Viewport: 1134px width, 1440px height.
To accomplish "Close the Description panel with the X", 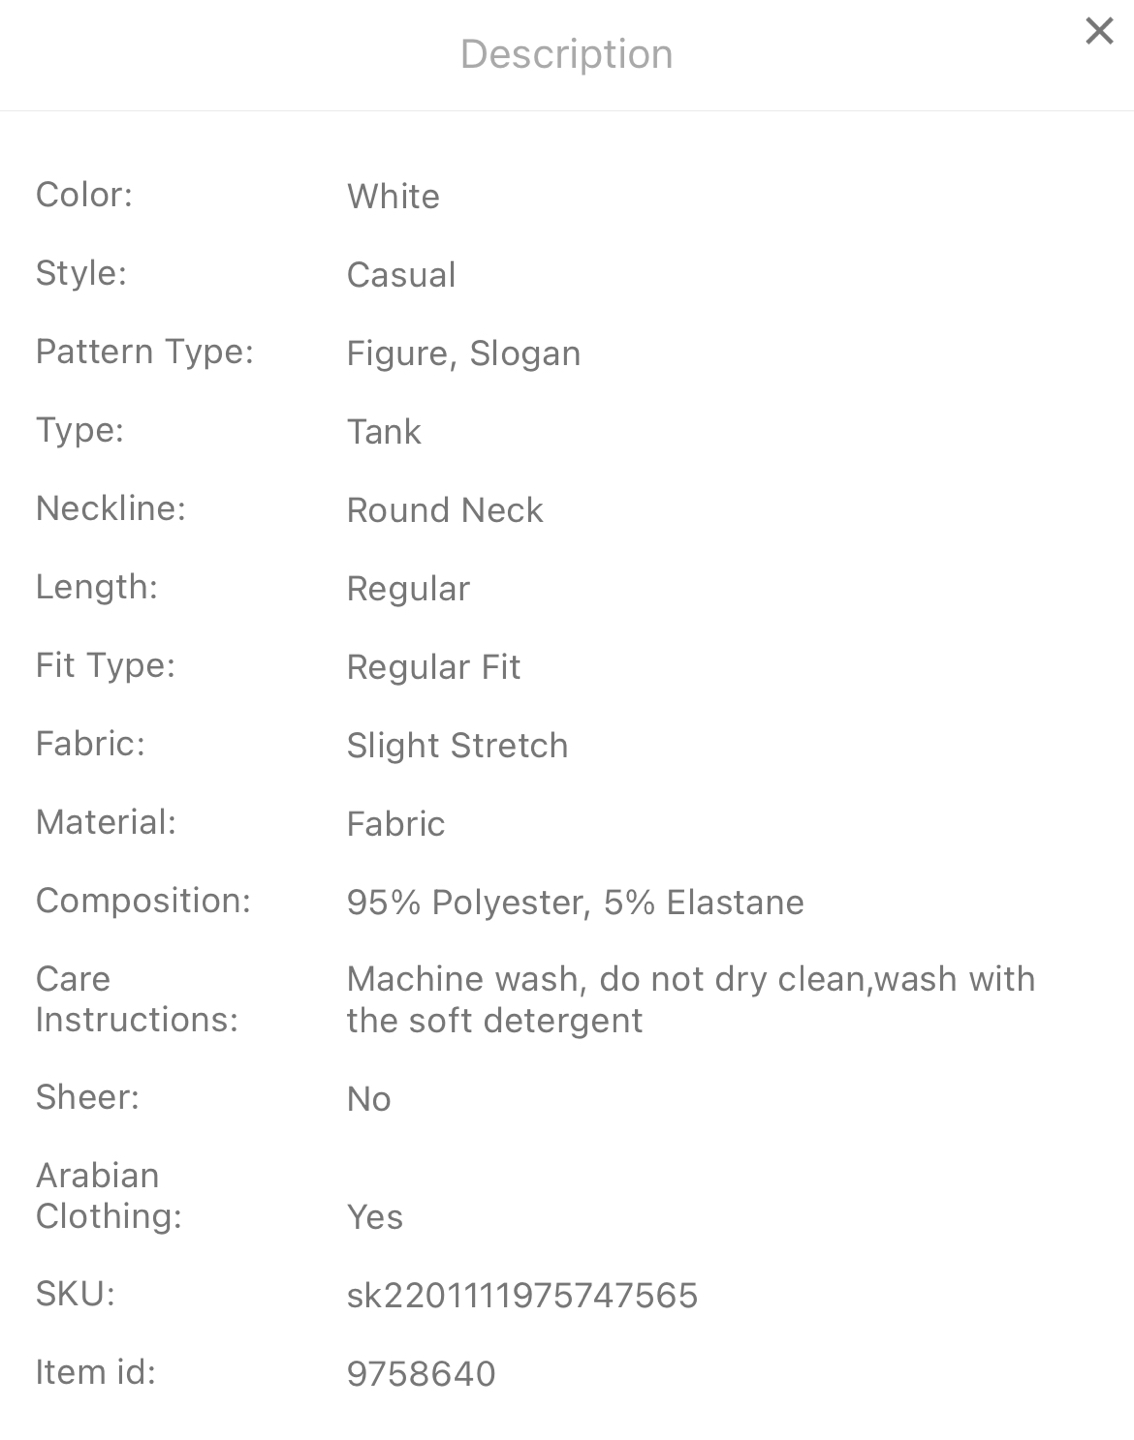I will [1099, 31].
